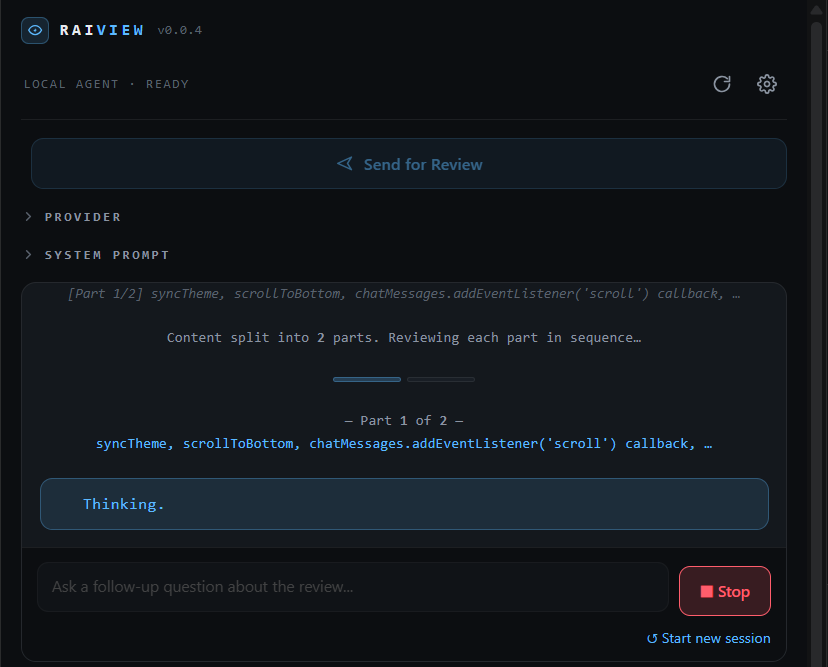Stop the review with Stop button
This screenshot has height=667, width=828.
tap(724, 591)
